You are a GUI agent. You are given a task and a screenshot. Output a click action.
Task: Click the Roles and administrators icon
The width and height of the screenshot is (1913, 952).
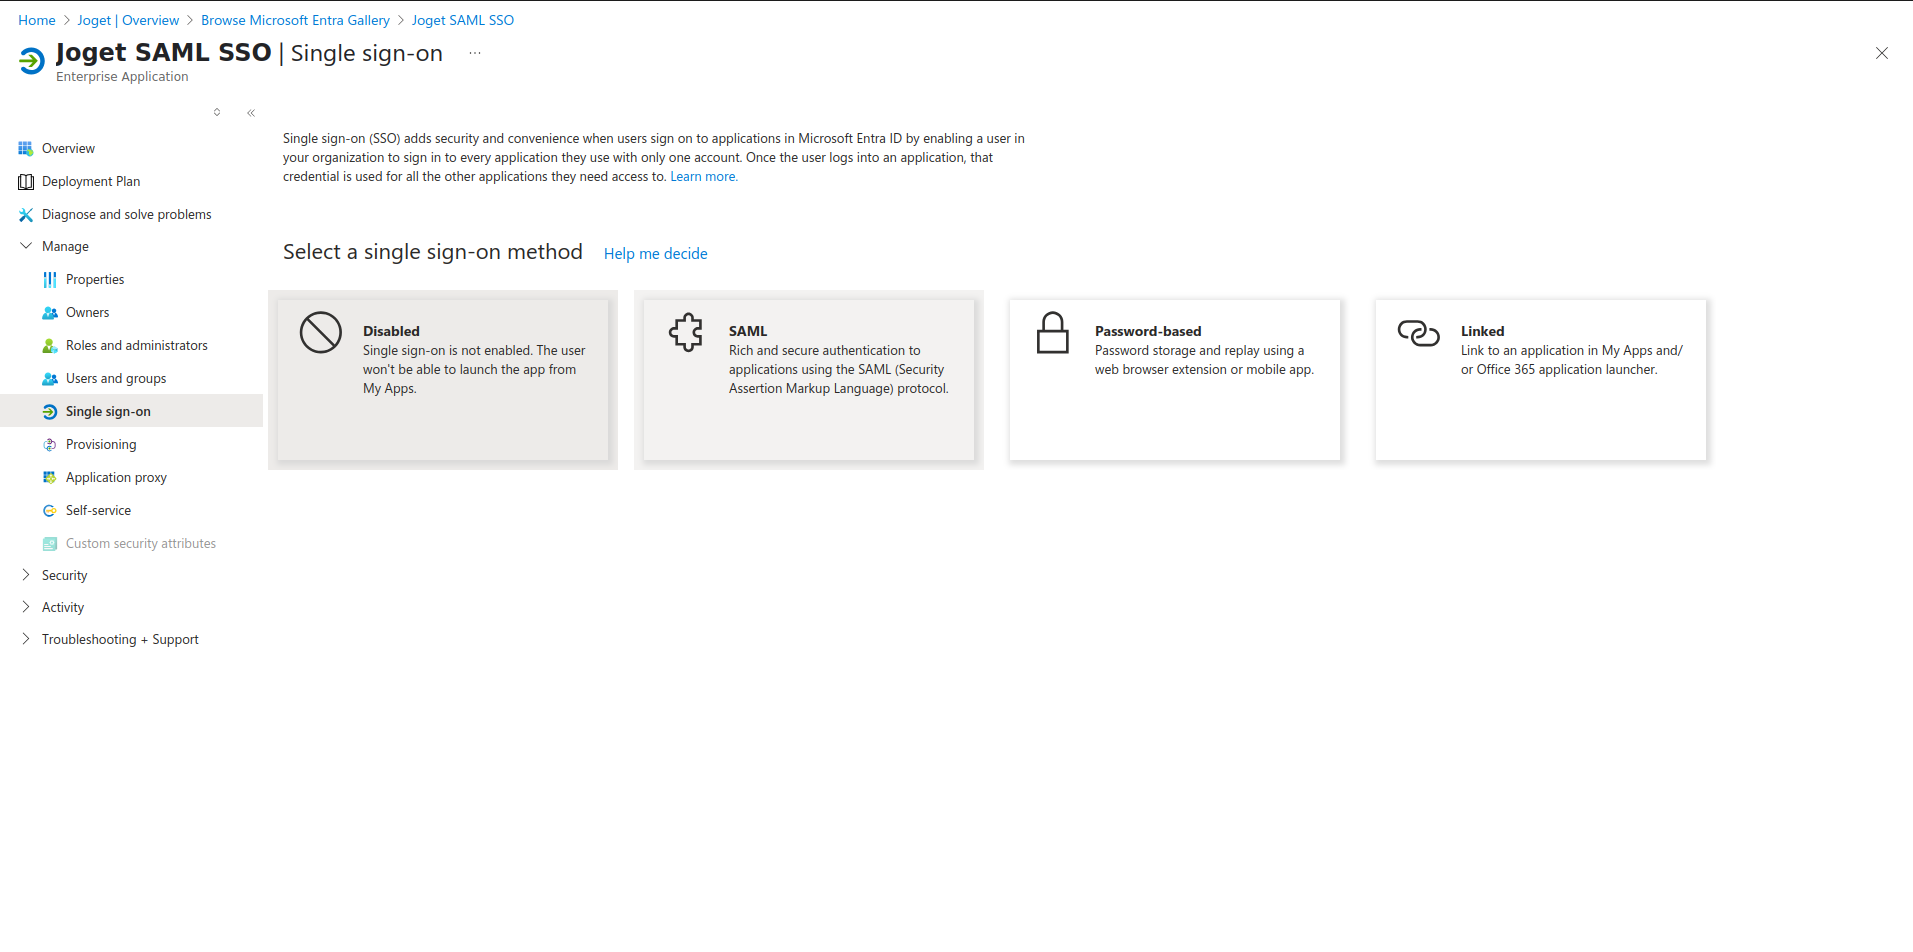(50, 346)
